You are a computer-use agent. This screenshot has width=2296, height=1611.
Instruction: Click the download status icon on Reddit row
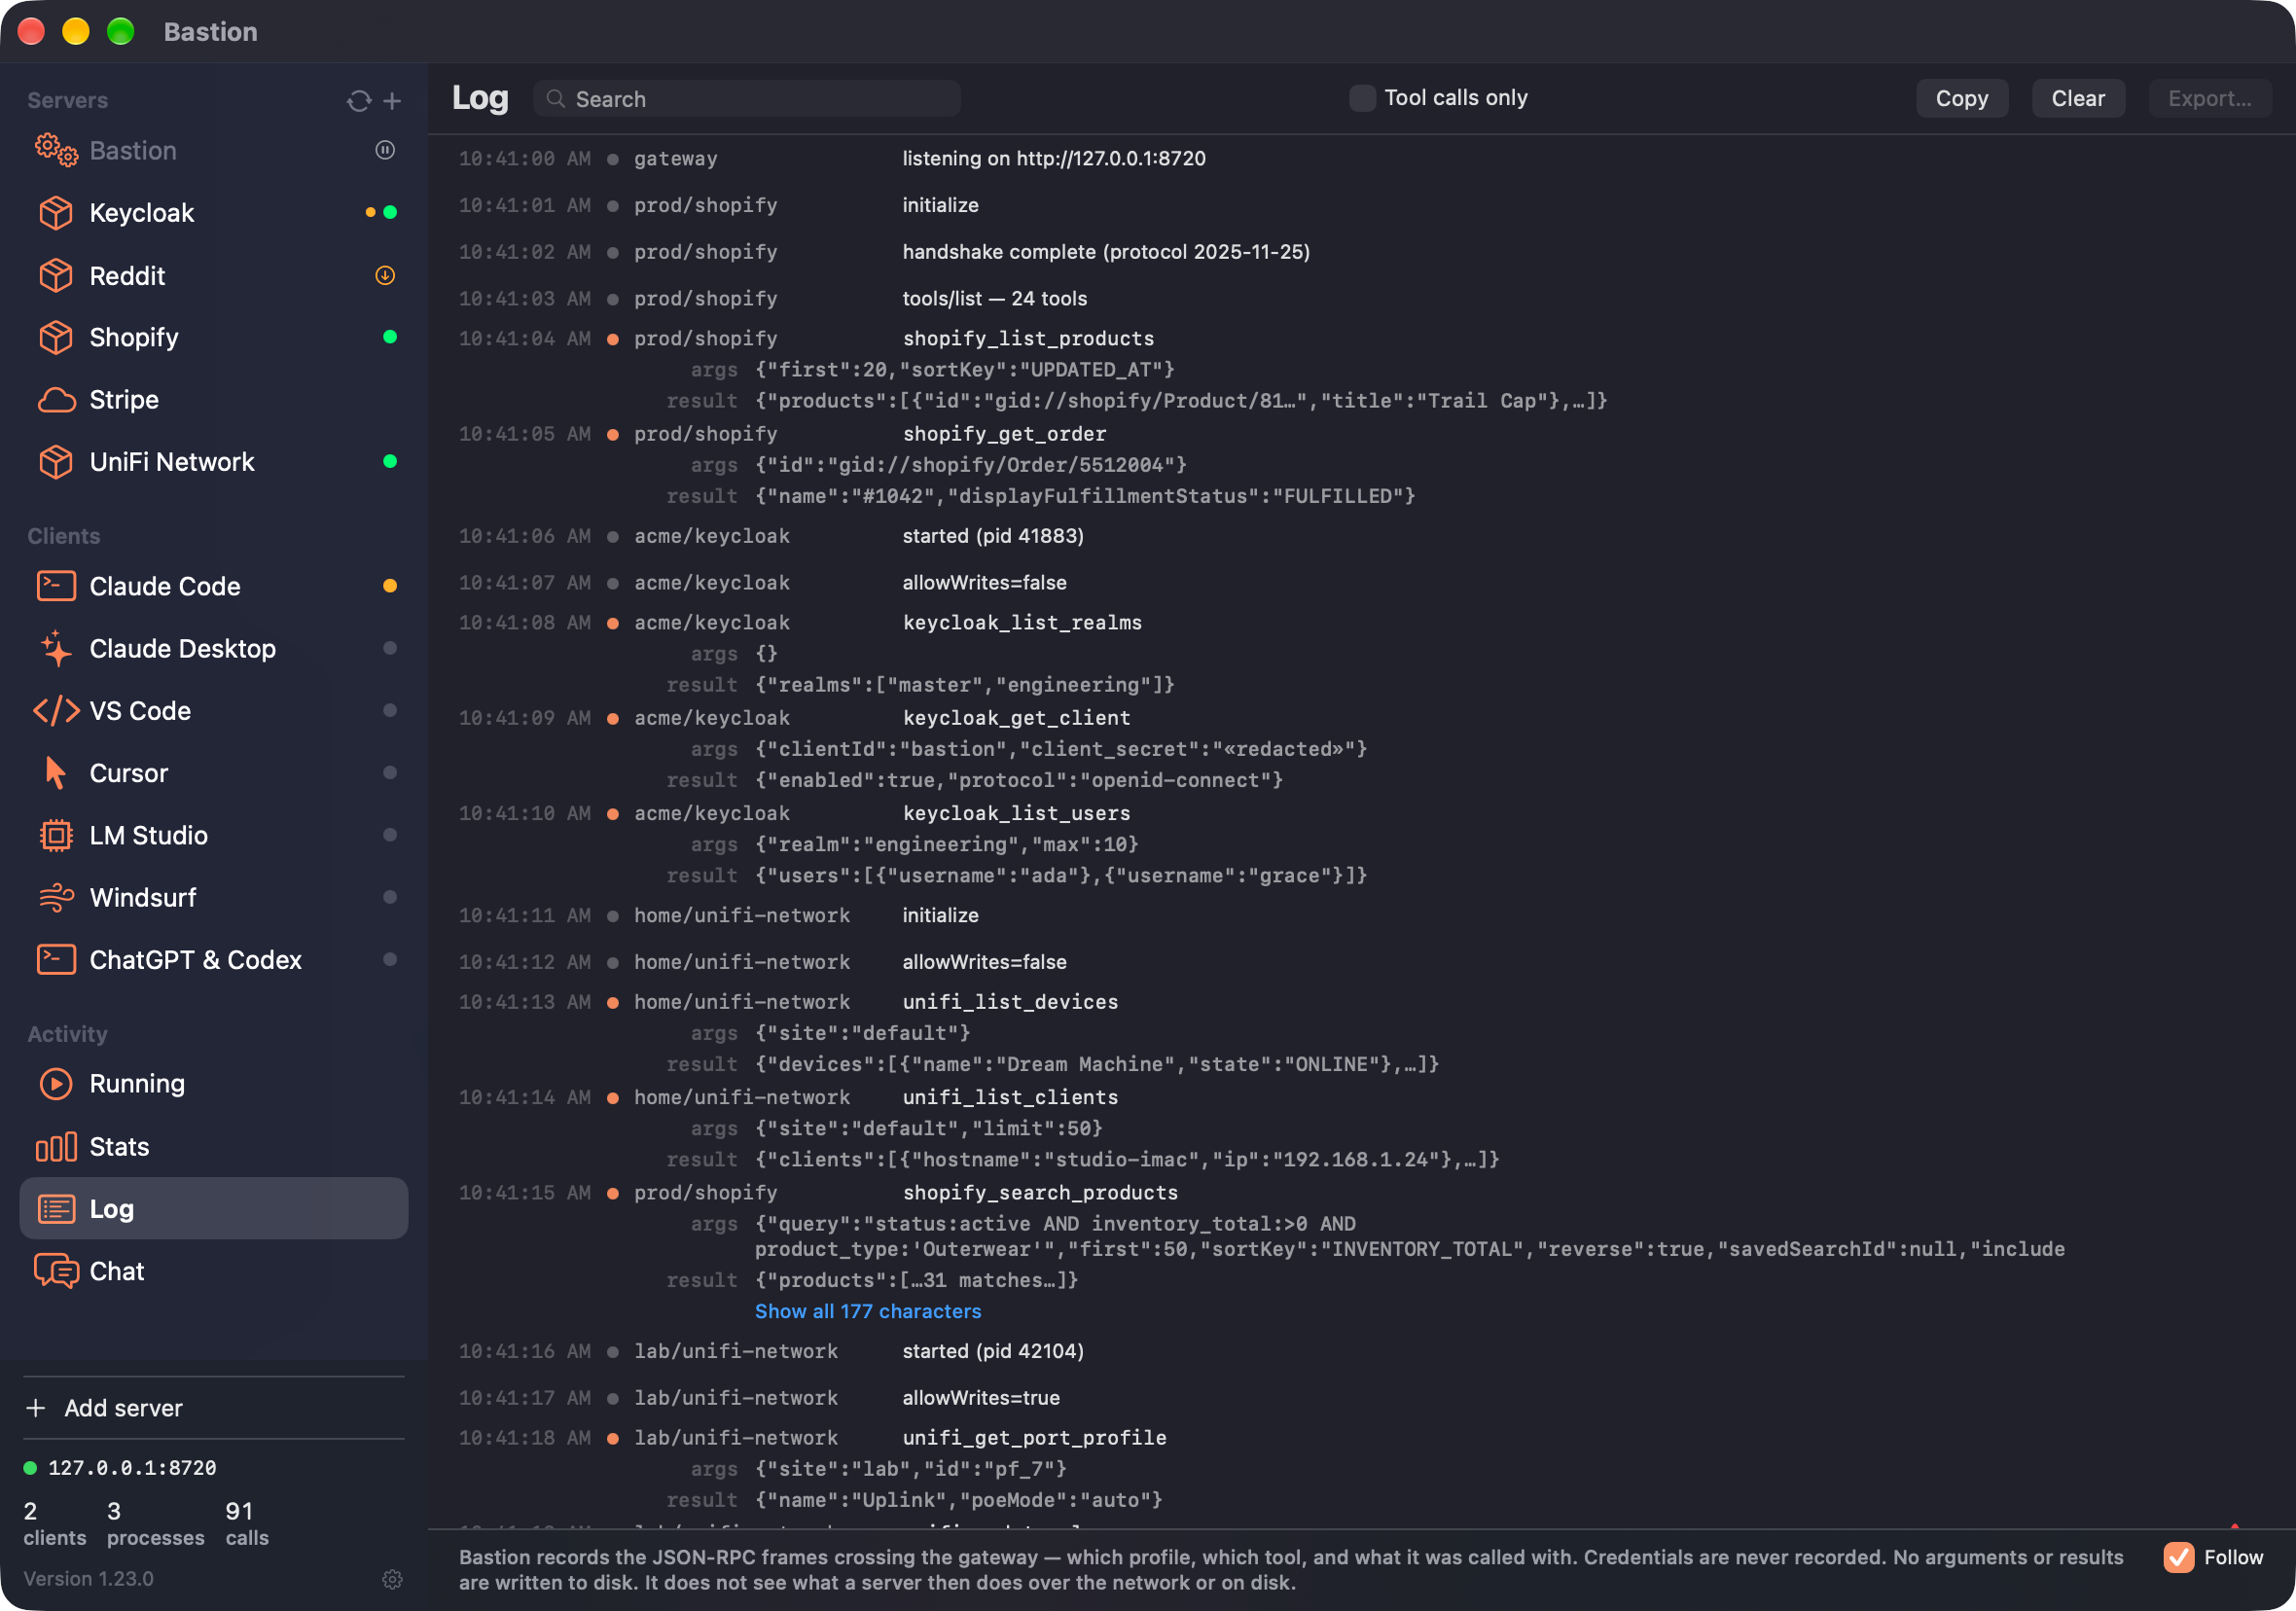[x=385, y=275]
